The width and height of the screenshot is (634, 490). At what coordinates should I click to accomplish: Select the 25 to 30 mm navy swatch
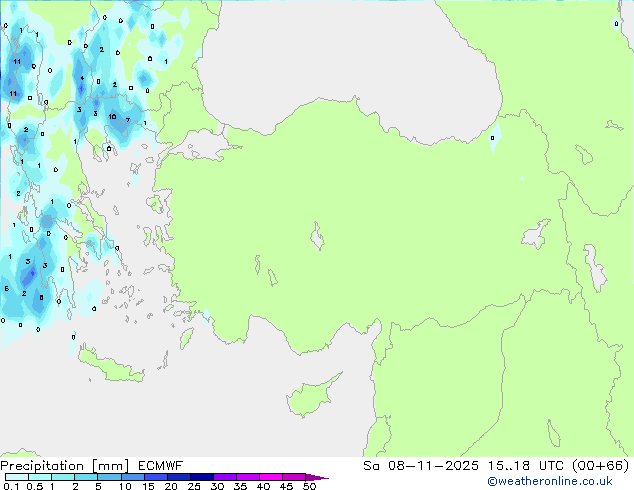point(201,477)
